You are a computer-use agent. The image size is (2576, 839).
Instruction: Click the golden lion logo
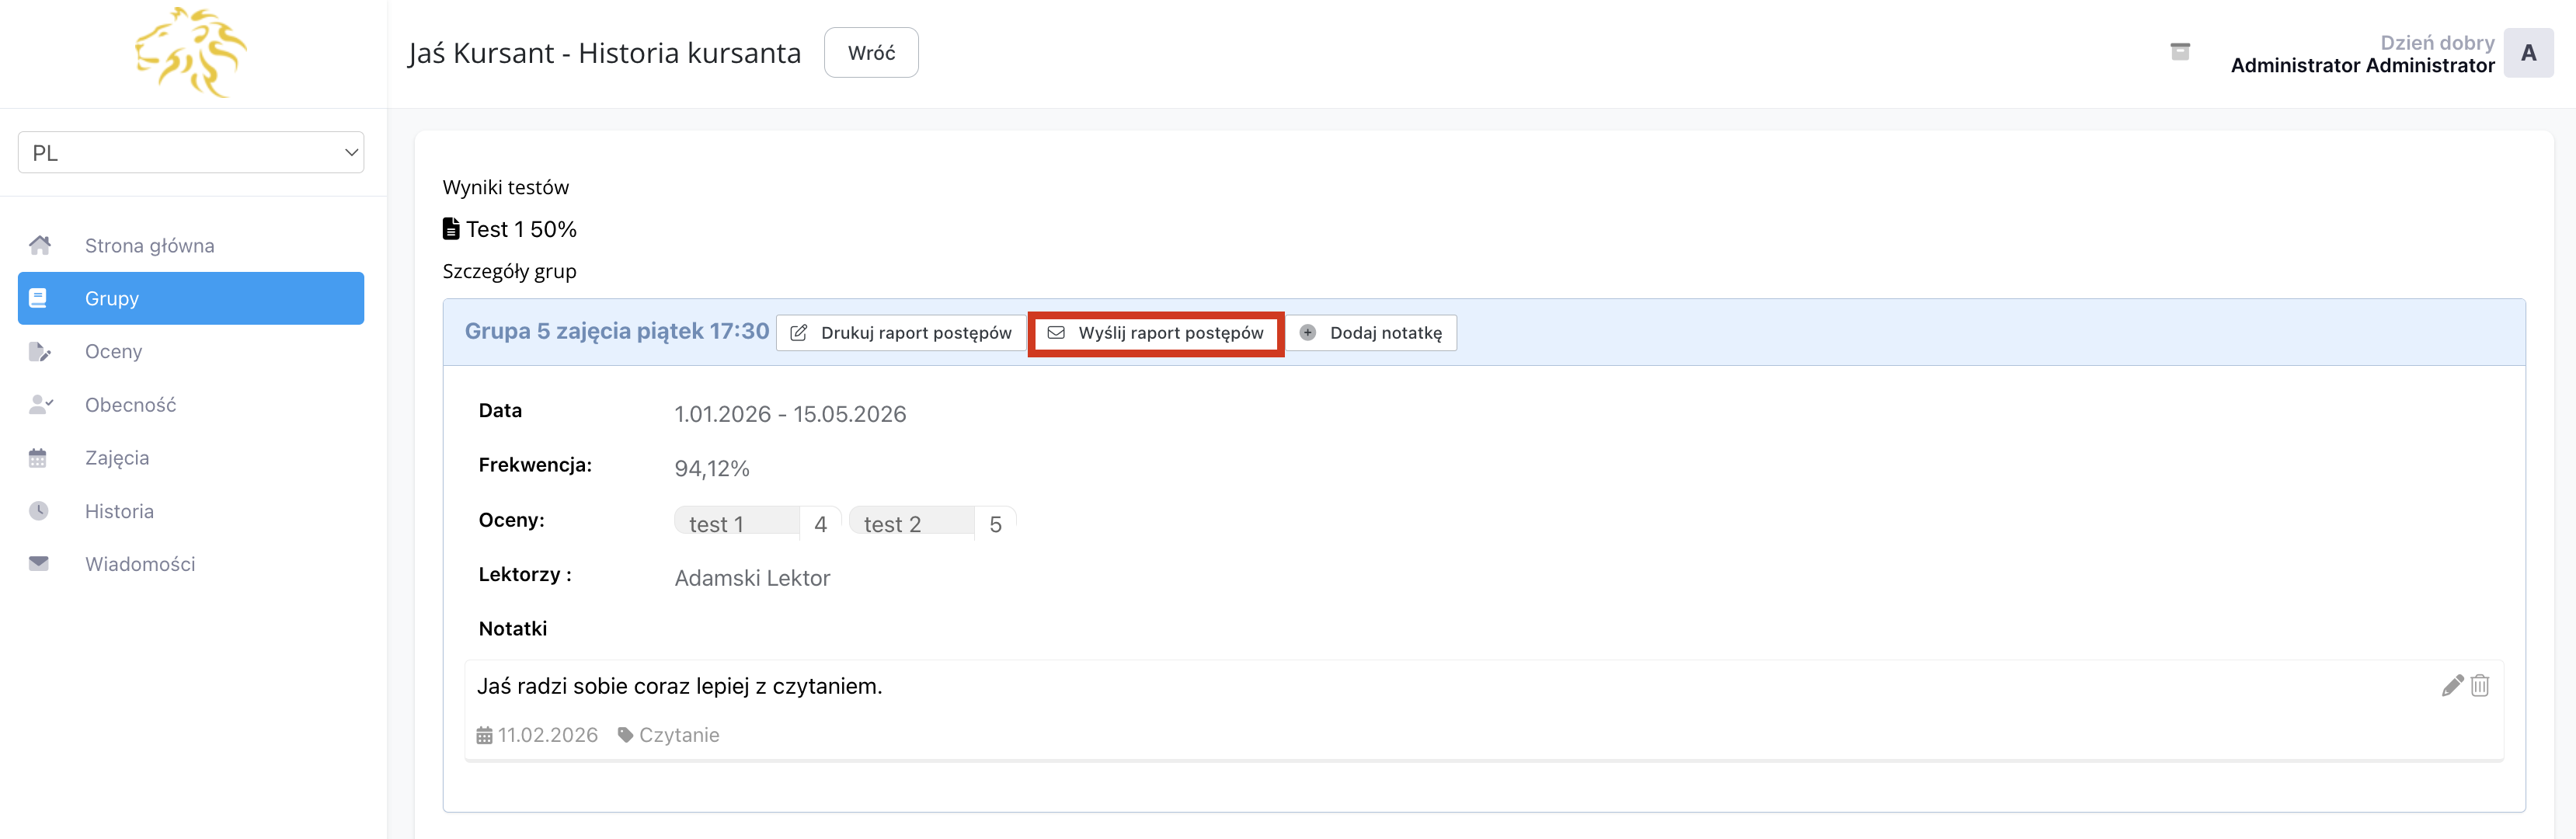pyautogui.click(x=190, y=53)
